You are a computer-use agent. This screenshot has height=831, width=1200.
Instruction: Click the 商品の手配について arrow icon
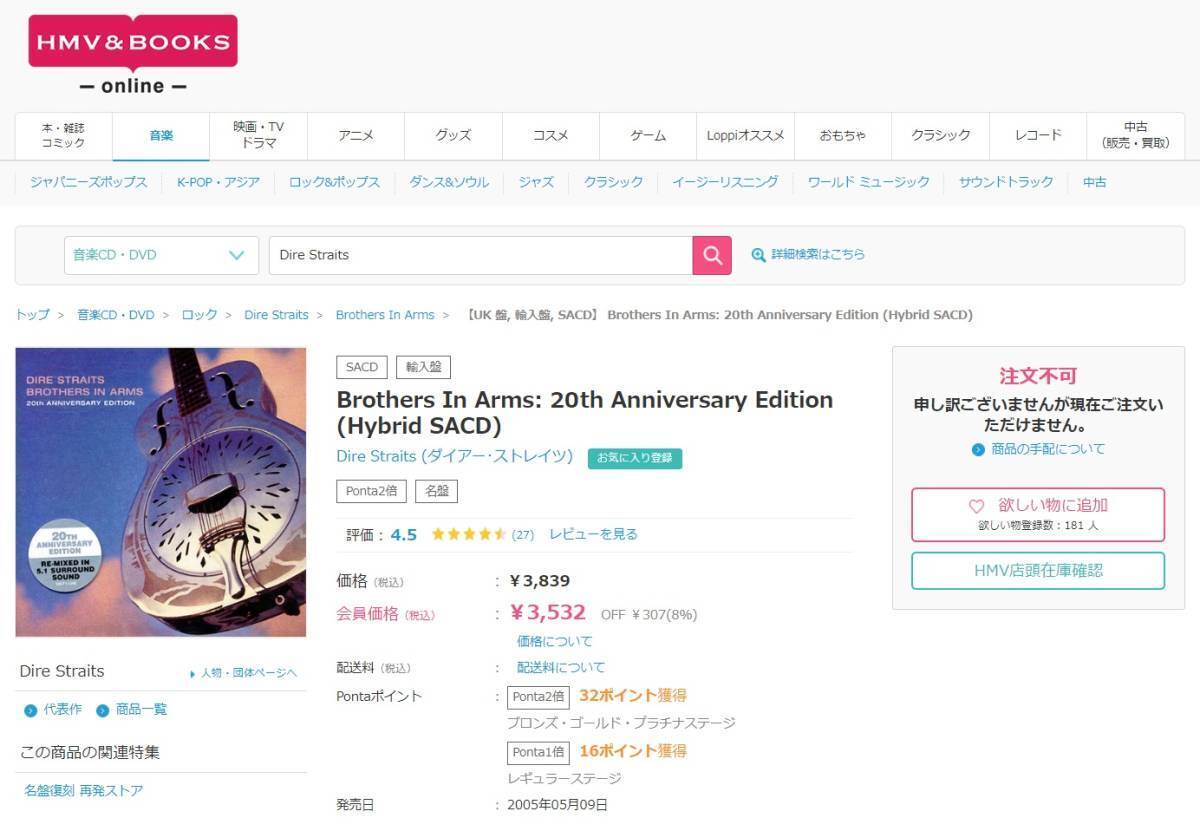[978, 450]
